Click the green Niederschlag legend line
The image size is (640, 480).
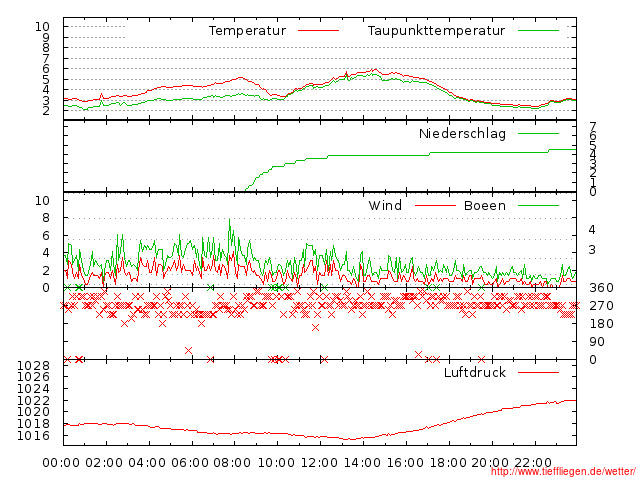(538, 133)
